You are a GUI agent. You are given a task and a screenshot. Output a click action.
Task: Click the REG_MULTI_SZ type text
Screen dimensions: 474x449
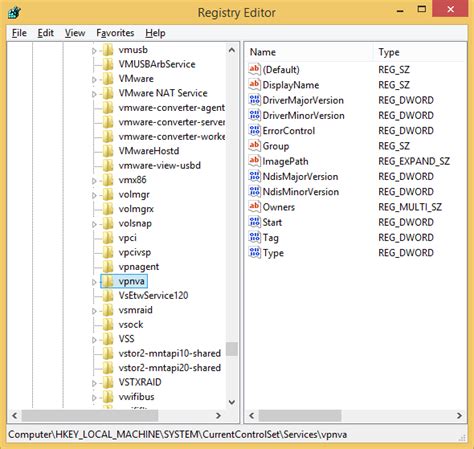coord(410,207)
